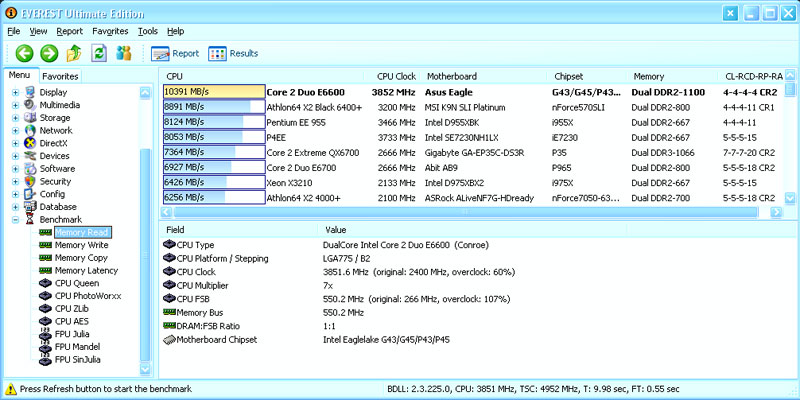Expand the Devices tree node

coord(15,156)
